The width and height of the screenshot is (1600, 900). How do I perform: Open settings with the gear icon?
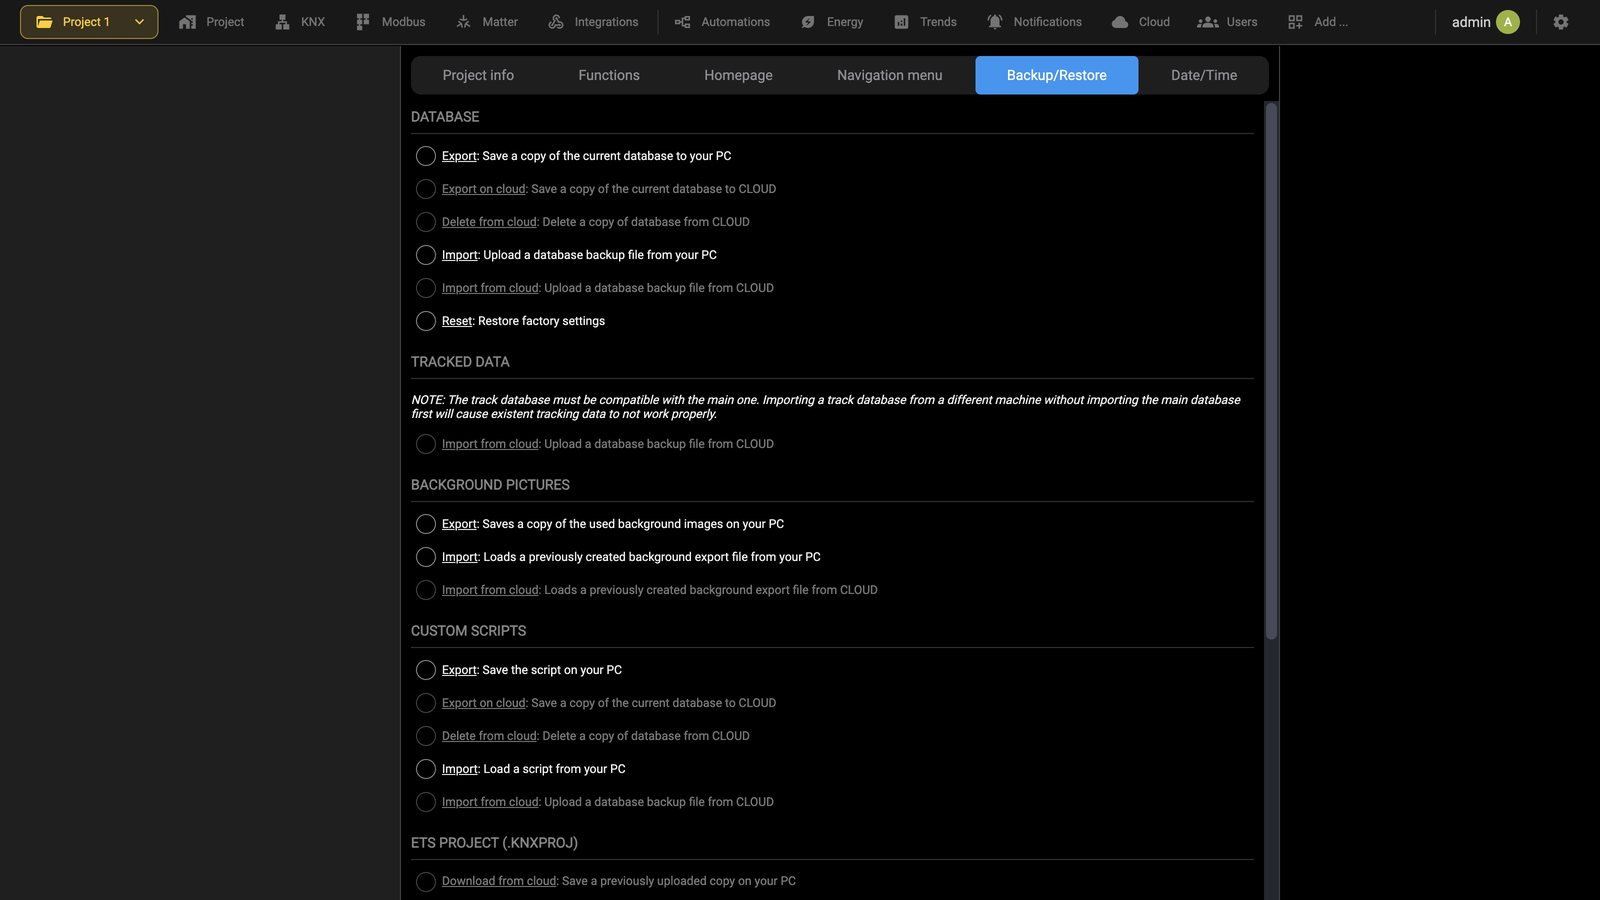[1561, 22]
